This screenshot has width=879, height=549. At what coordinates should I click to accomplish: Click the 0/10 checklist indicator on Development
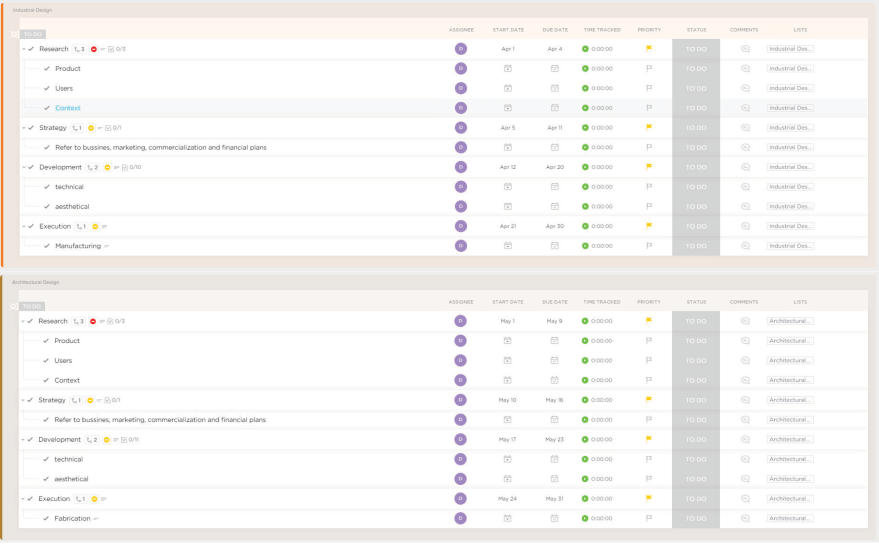pyautogui.click(x=131, y=167)
